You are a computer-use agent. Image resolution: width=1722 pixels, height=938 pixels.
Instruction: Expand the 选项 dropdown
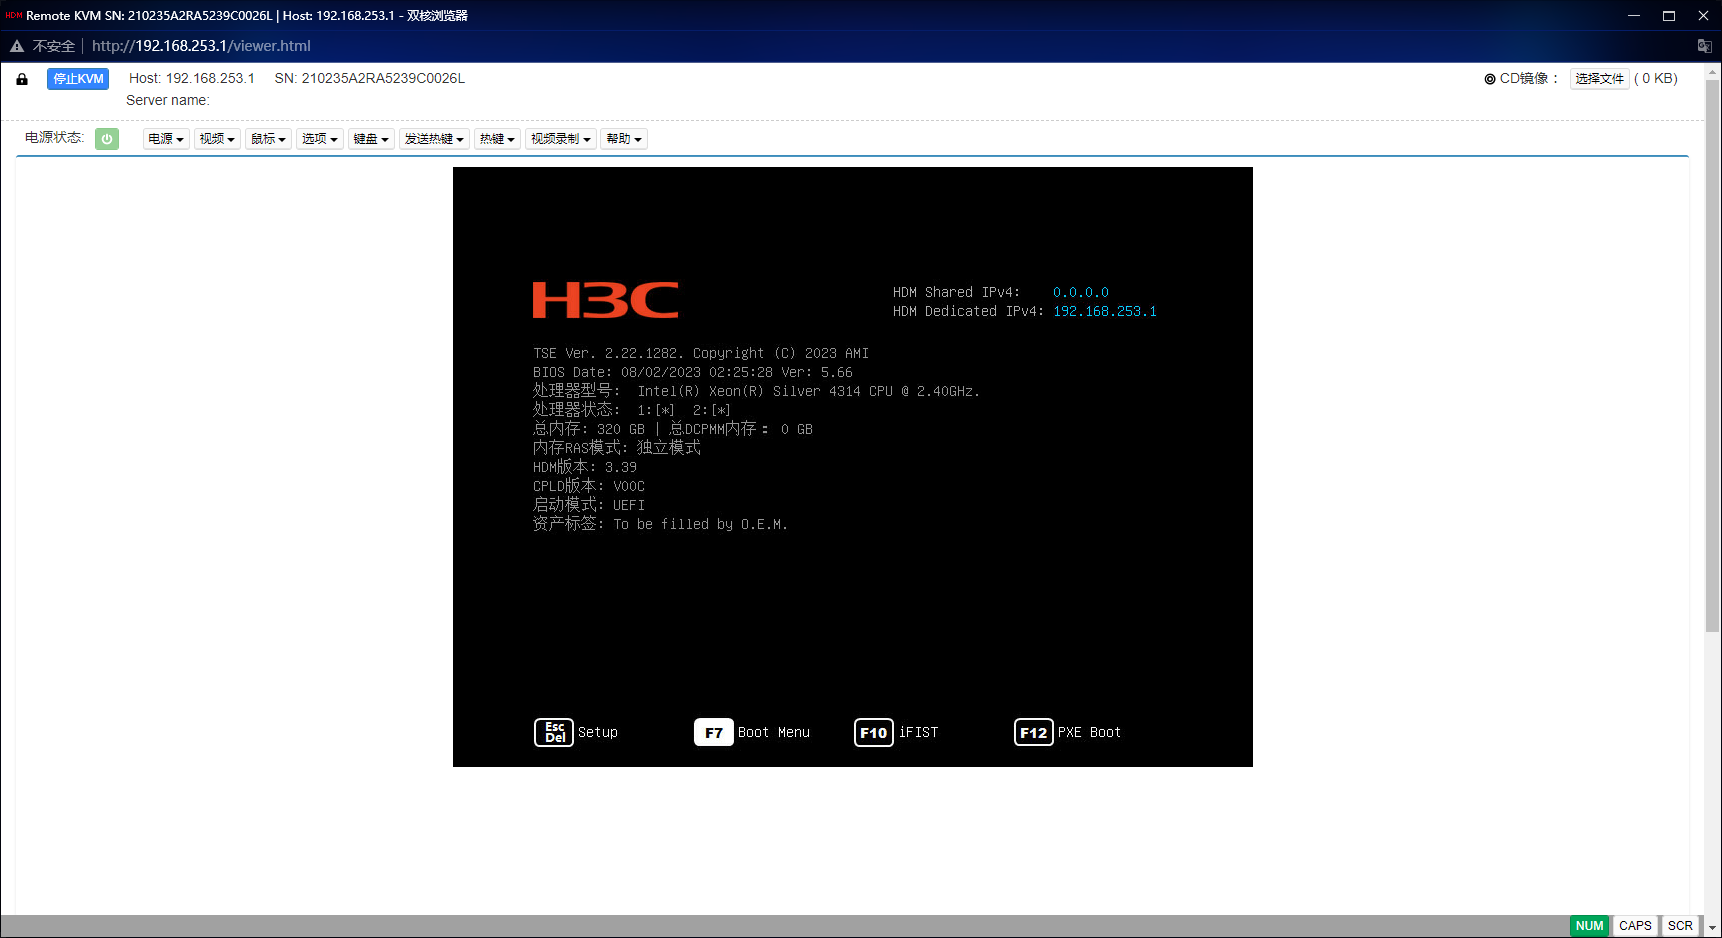[320, 139]
